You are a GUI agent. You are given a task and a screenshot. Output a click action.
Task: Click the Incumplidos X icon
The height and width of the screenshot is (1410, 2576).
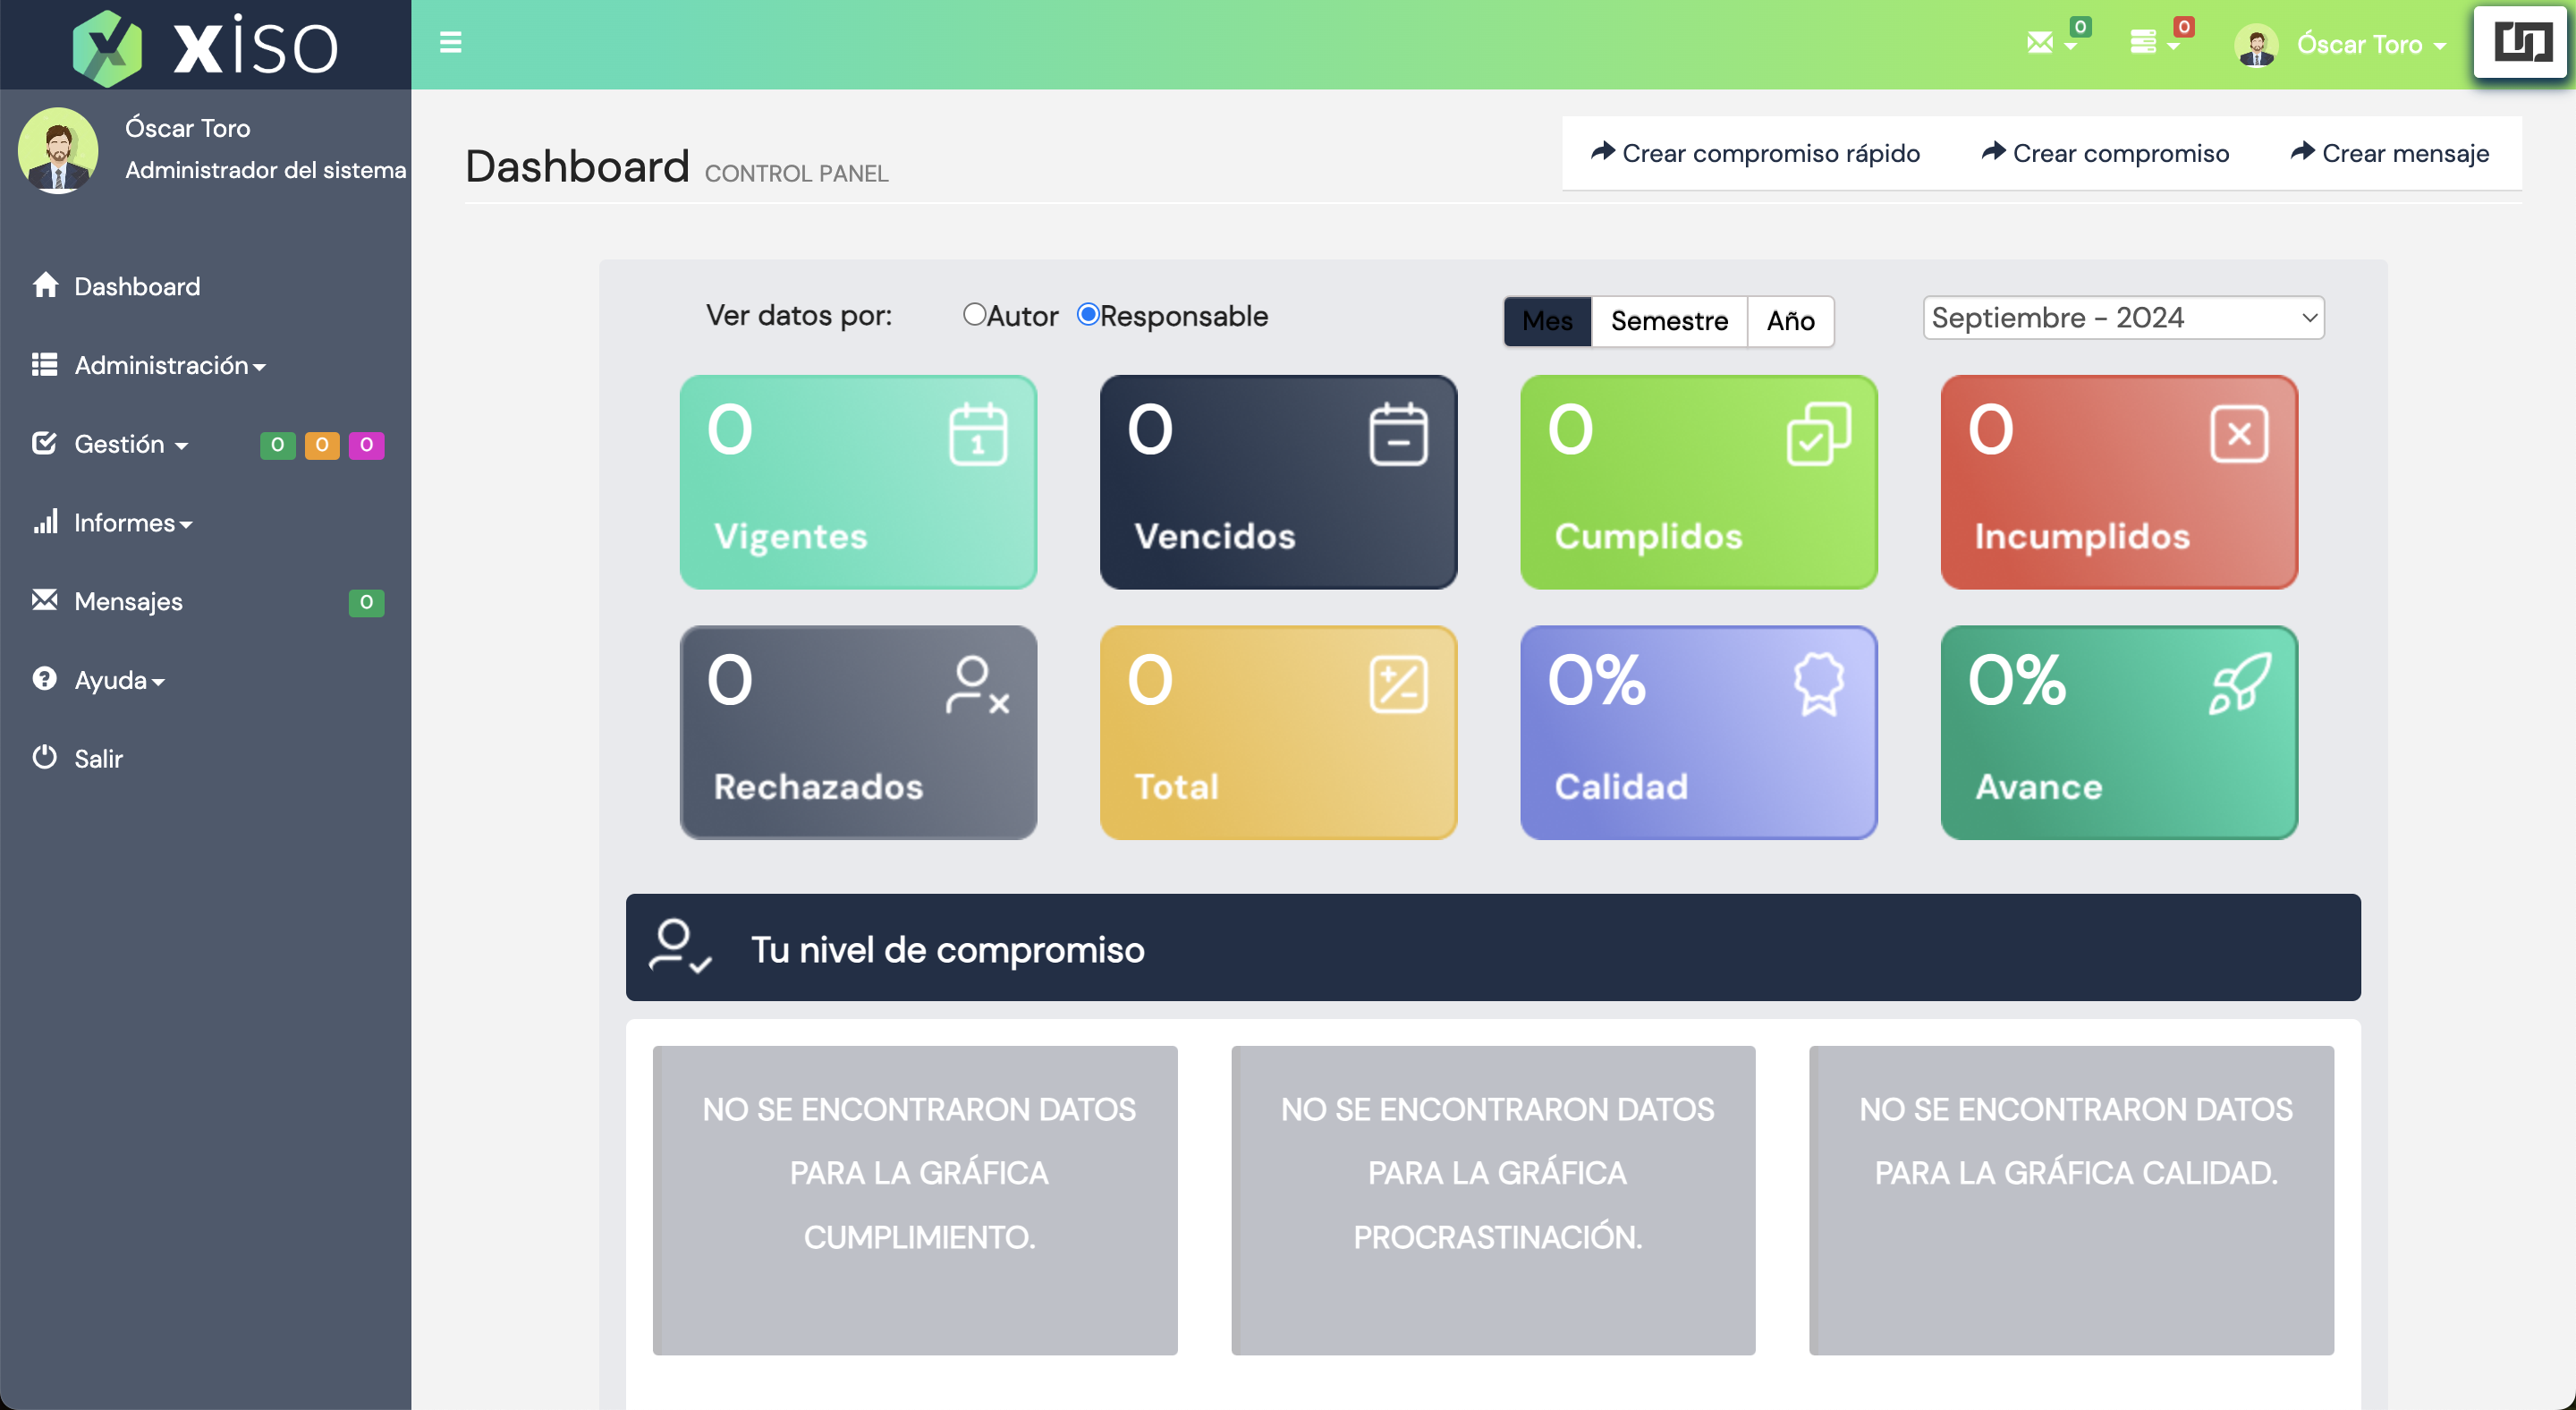(x=2238, y=434)
